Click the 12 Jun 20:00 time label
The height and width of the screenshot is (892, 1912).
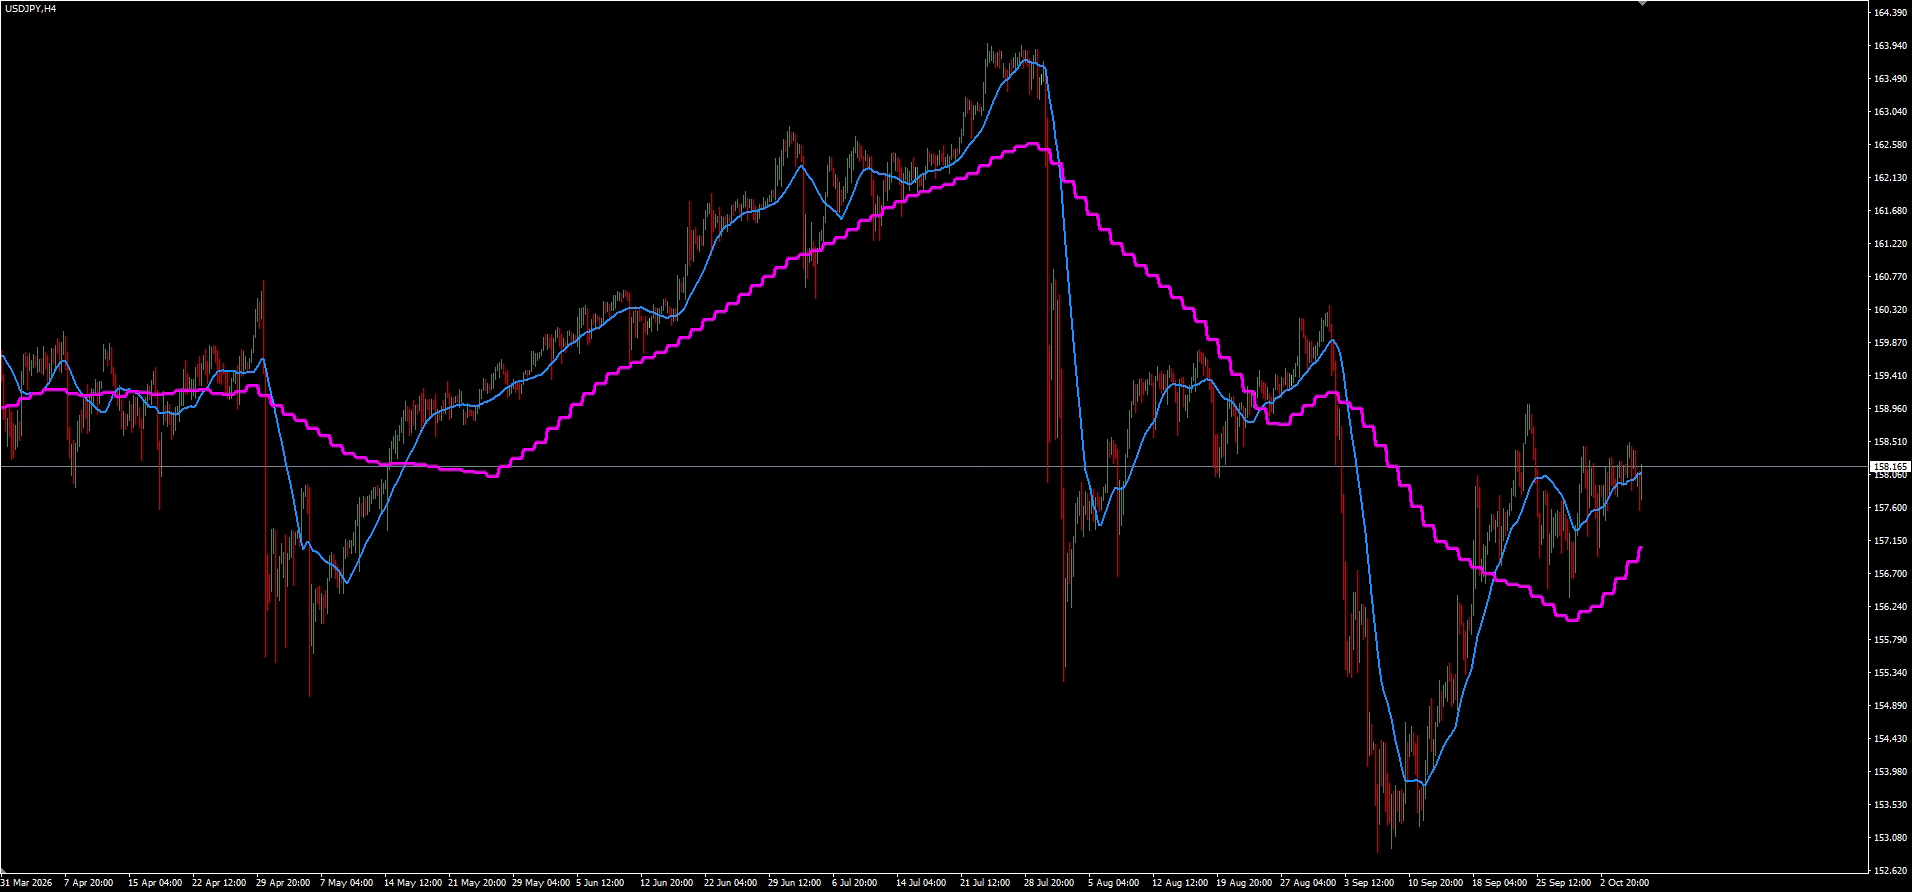tap(667, 883)
